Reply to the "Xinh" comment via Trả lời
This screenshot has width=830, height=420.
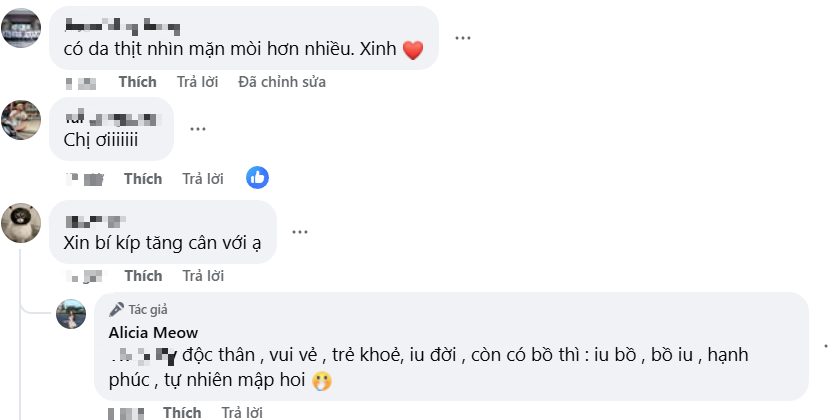tap(197, 82)
